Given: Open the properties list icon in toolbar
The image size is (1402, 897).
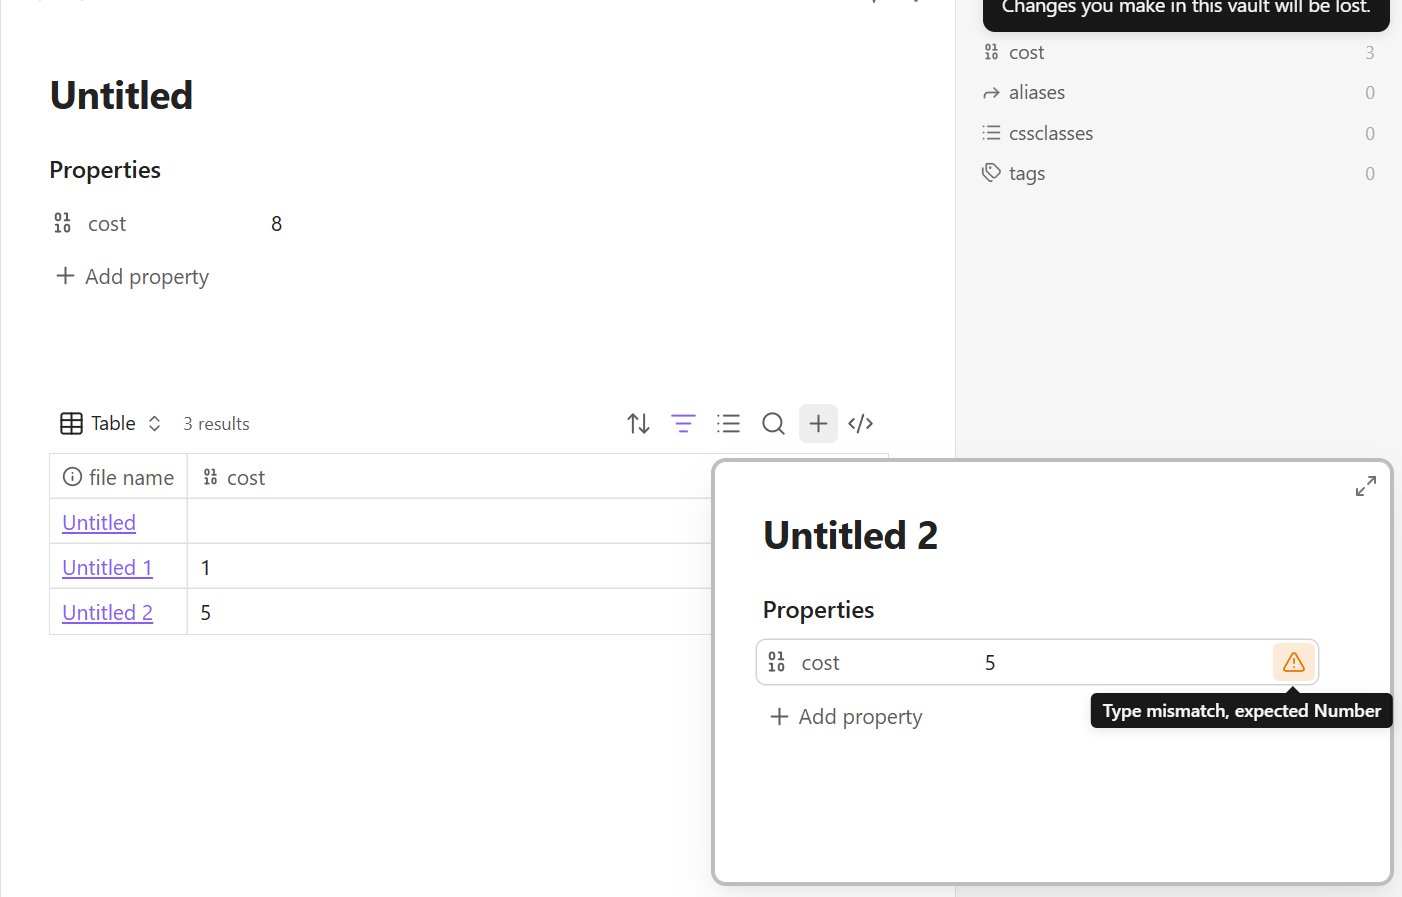Looking at the screenshot, I should (728, 424).
